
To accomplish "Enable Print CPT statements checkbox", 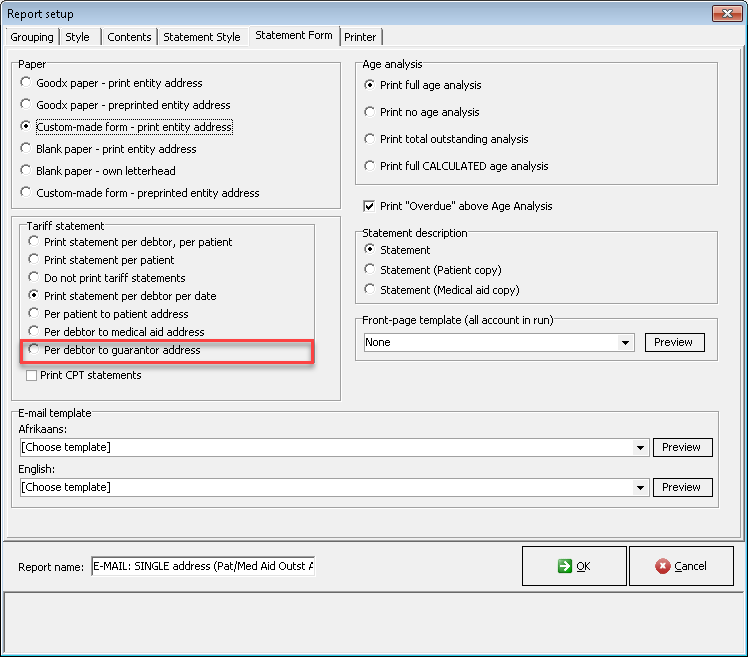I will coord(31,375).
